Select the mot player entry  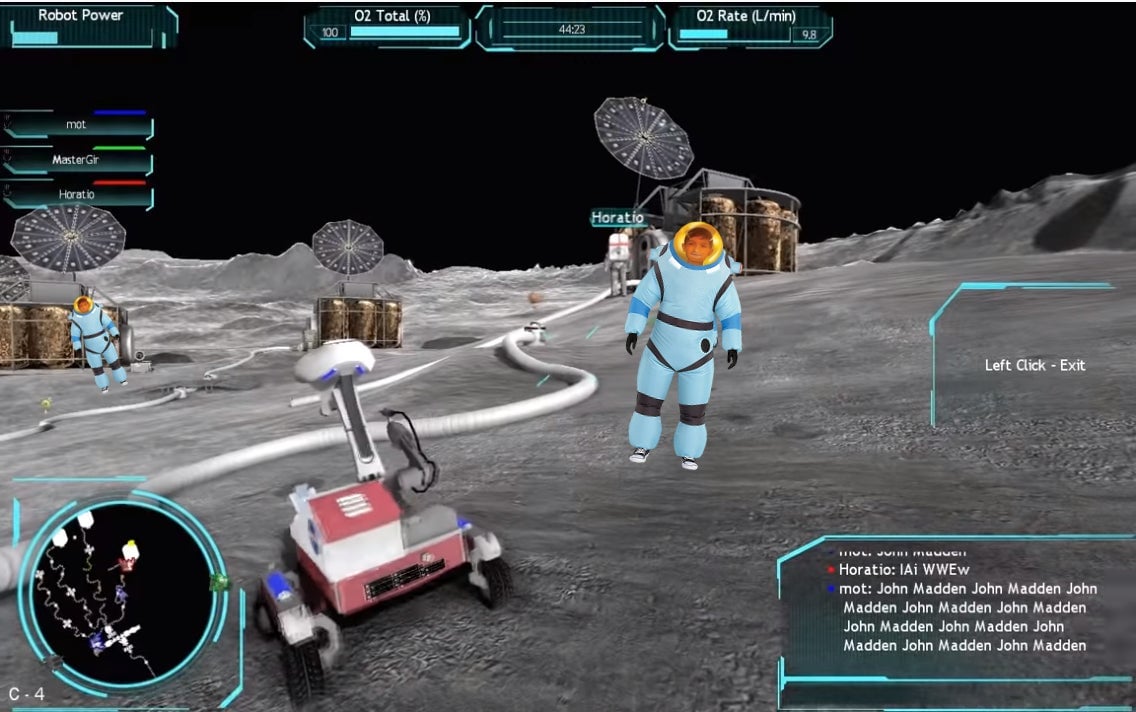77,125
